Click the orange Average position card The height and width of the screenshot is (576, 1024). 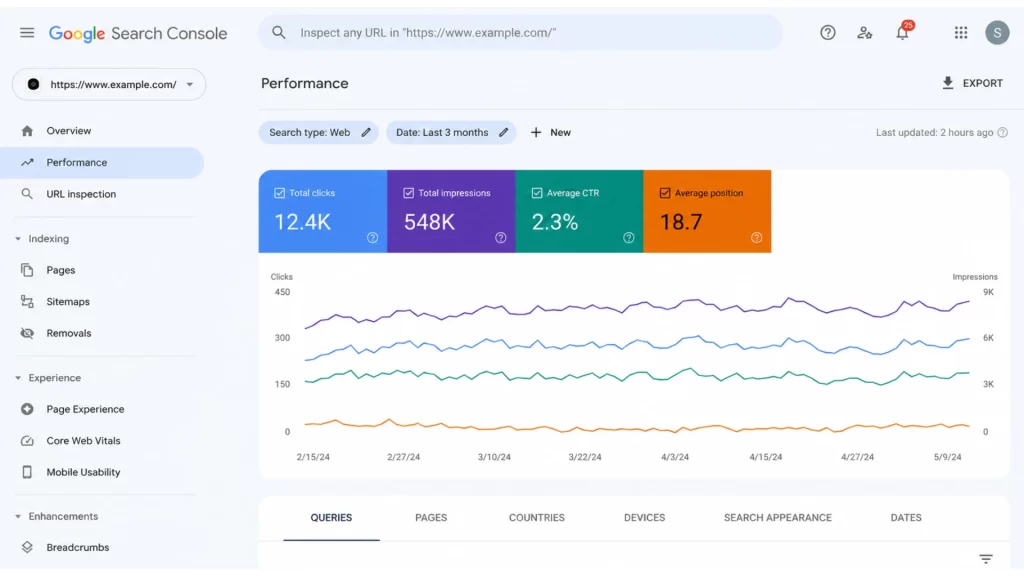[x=707, y=212]
